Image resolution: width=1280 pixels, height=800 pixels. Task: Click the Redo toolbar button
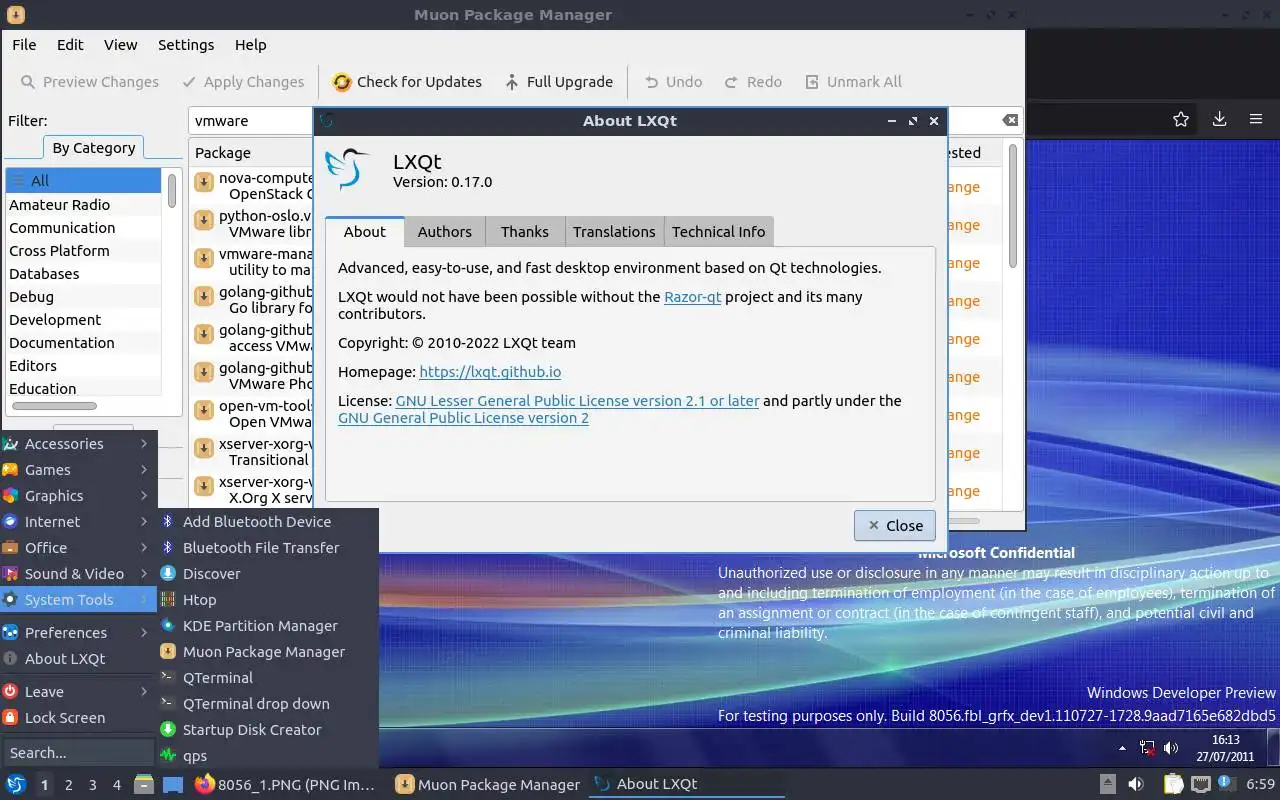coord(753,82)
